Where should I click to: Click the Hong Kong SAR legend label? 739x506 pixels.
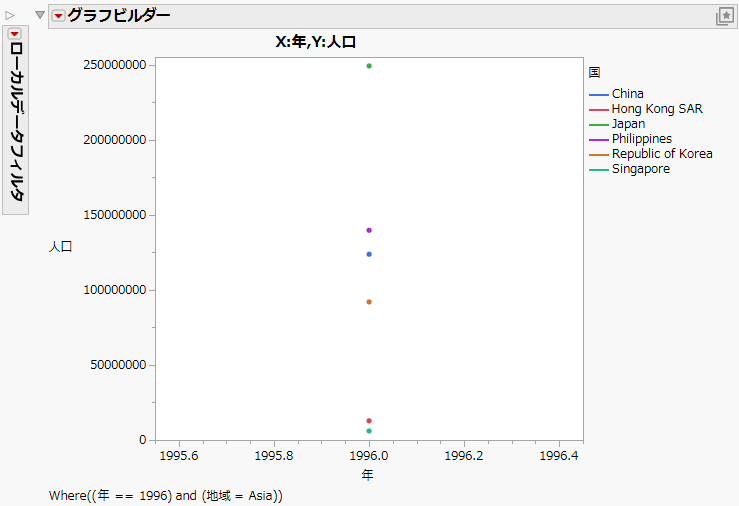coord(657,109)
